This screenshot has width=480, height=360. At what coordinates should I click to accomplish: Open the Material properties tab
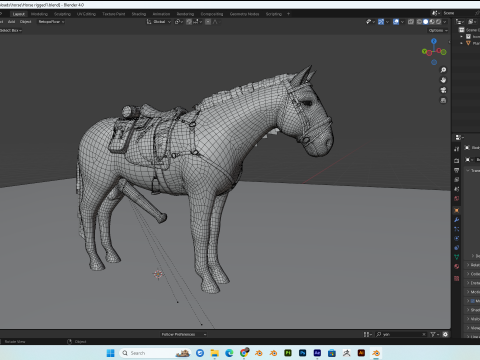coord(457,266)
